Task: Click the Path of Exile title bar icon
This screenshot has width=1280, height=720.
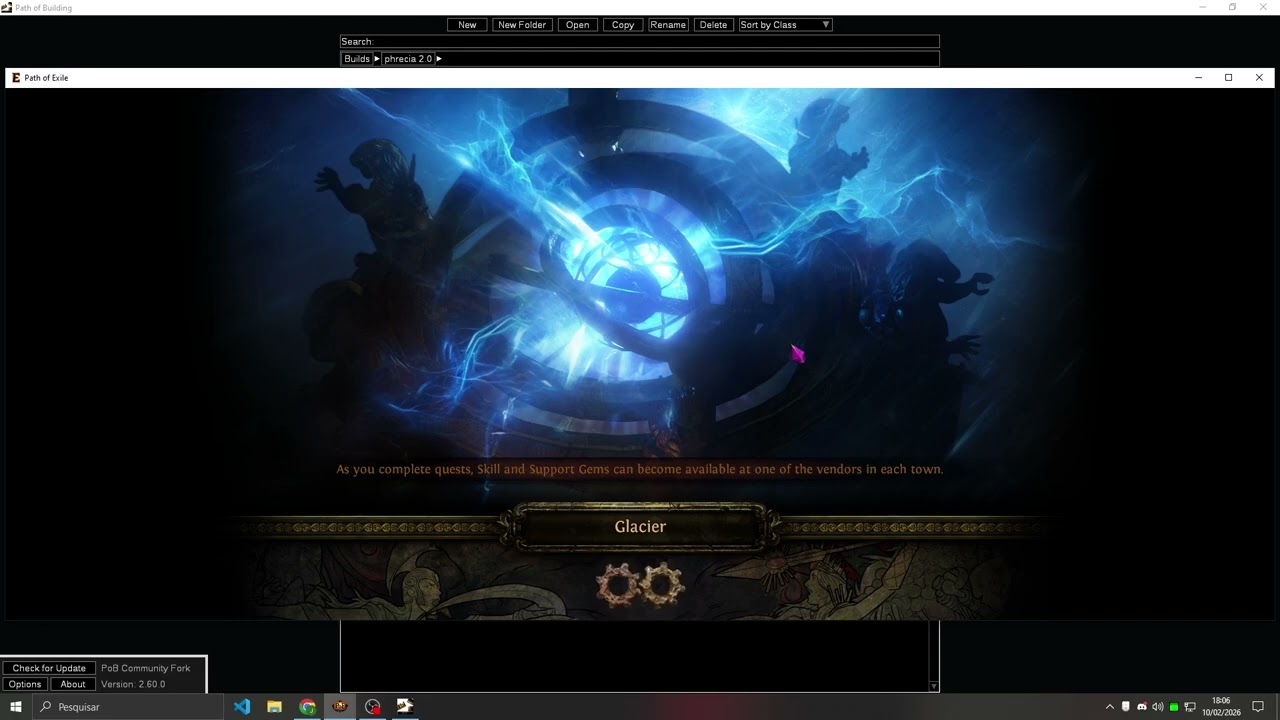Action: (x=16, y=78)
